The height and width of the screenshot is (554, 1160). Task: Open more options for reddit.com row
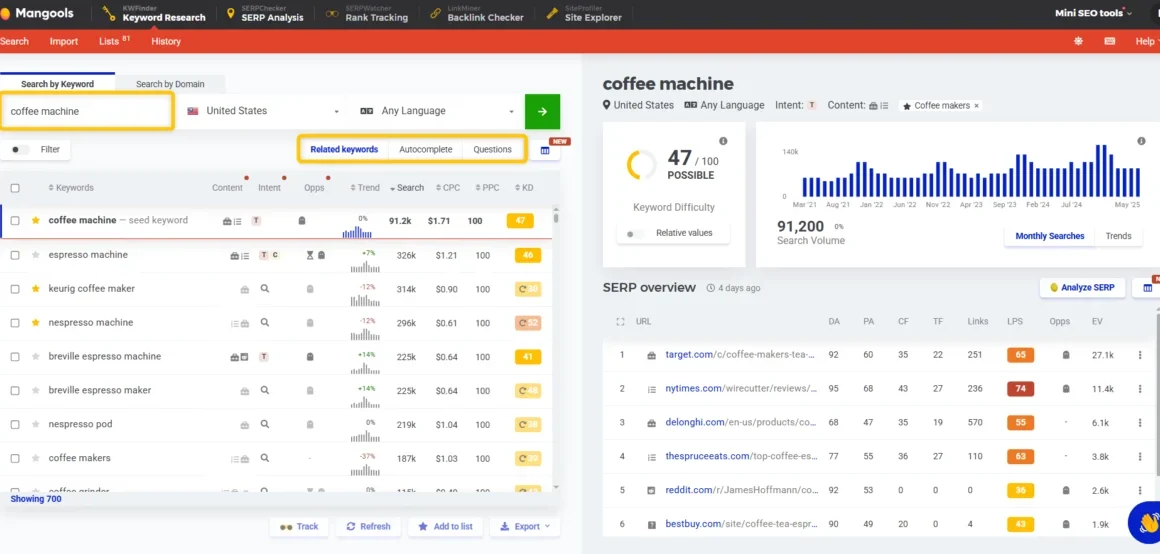click(x=1140, y=490)
